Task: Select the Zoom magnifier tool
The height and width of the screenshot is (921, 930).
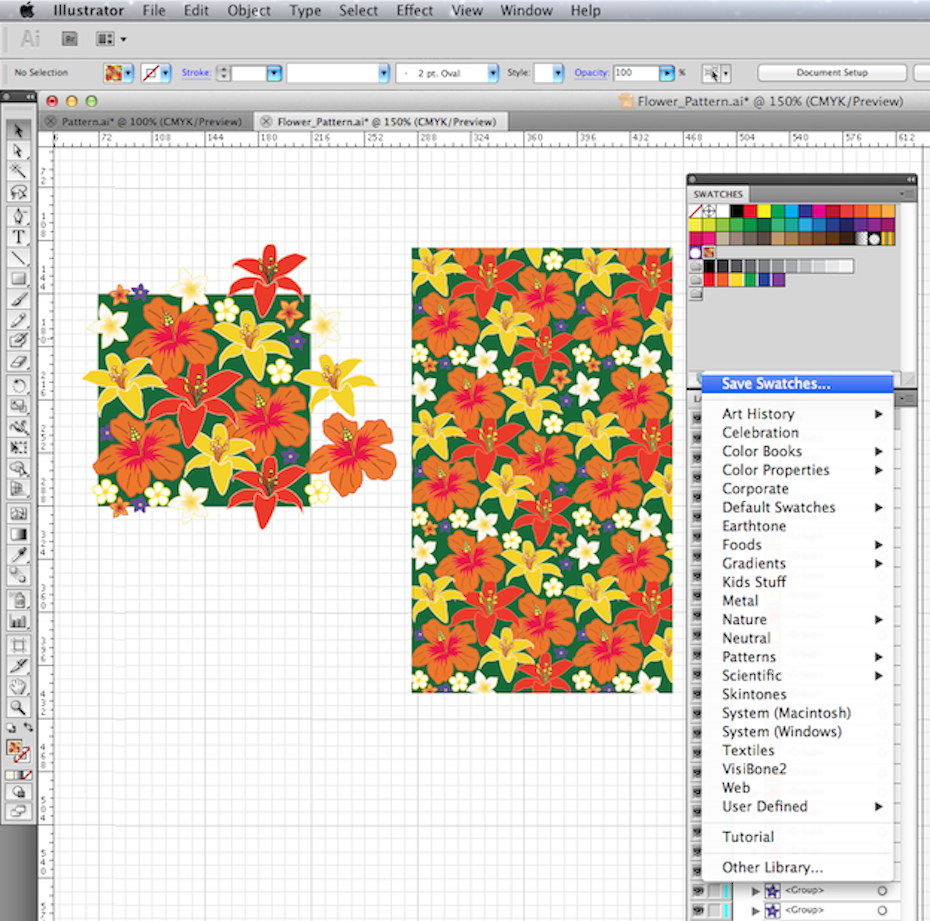Action: (x=18, y=708)
